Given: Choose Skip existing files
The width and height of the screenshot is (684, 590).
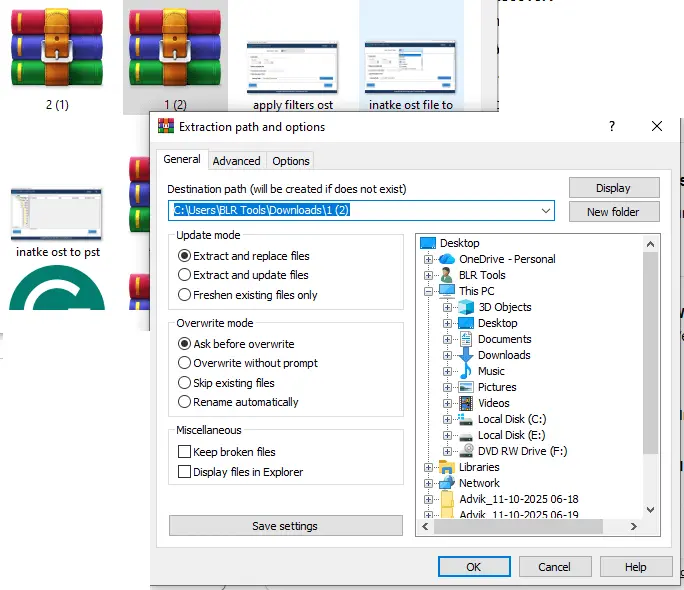Looking at the screenshot, I should click(226, 382).
